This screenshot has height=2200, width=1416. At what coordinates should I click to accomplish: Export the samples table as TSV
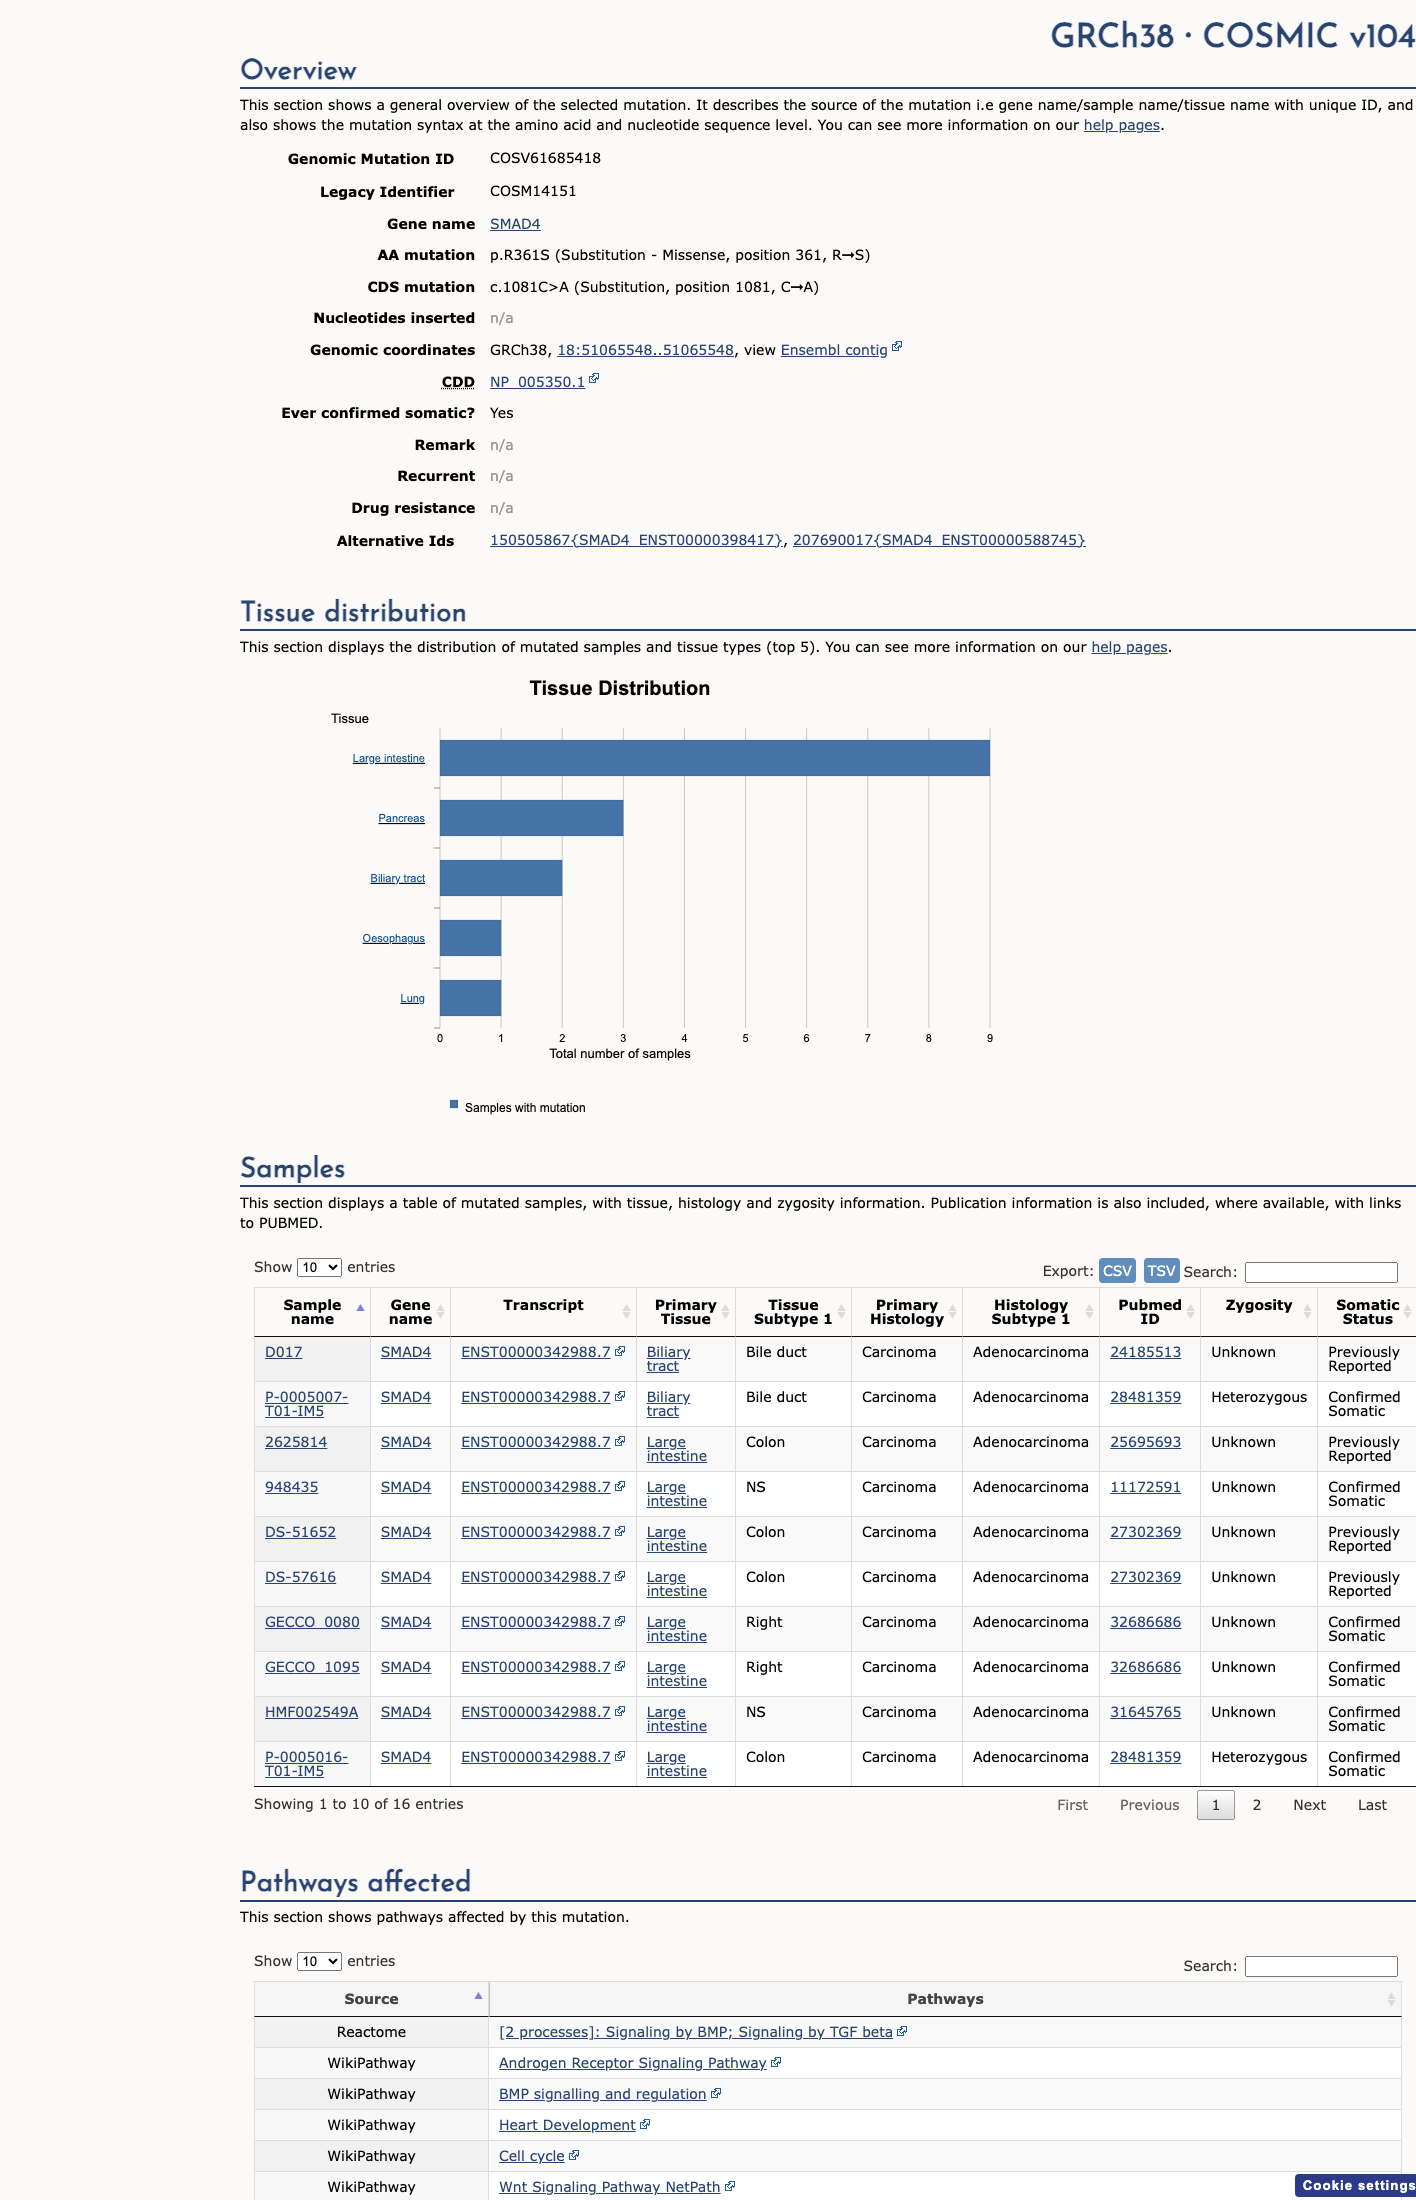tap(1161, 1271)
